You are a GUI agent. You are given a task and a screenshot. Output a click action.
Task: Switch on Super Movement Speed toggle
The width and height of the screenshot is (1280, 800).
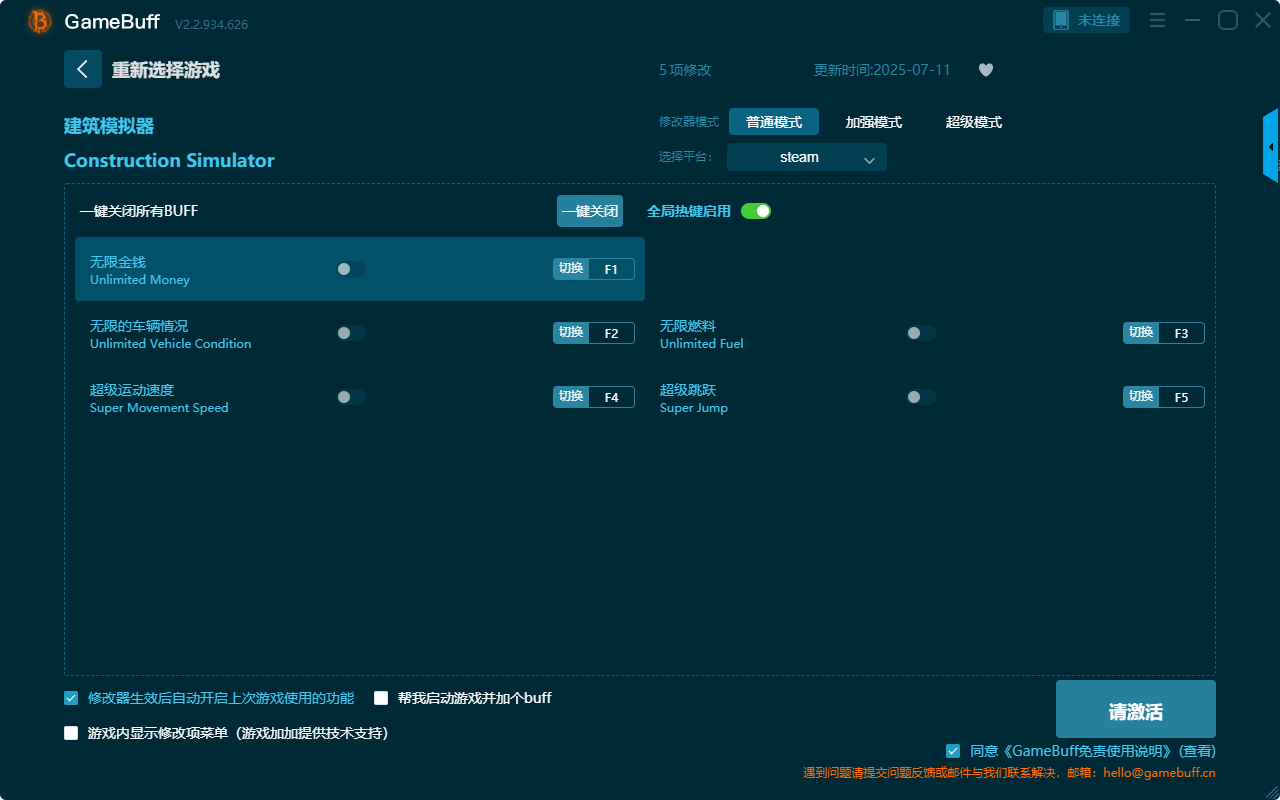(x=351, y=397)
